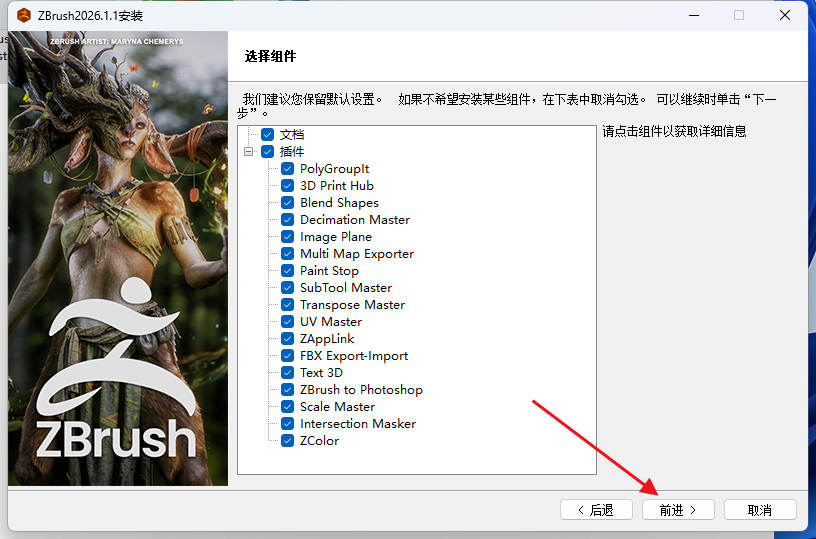The image size is (816, 539).
Task: Select the ZAppLink label
Action: [327, 339]
